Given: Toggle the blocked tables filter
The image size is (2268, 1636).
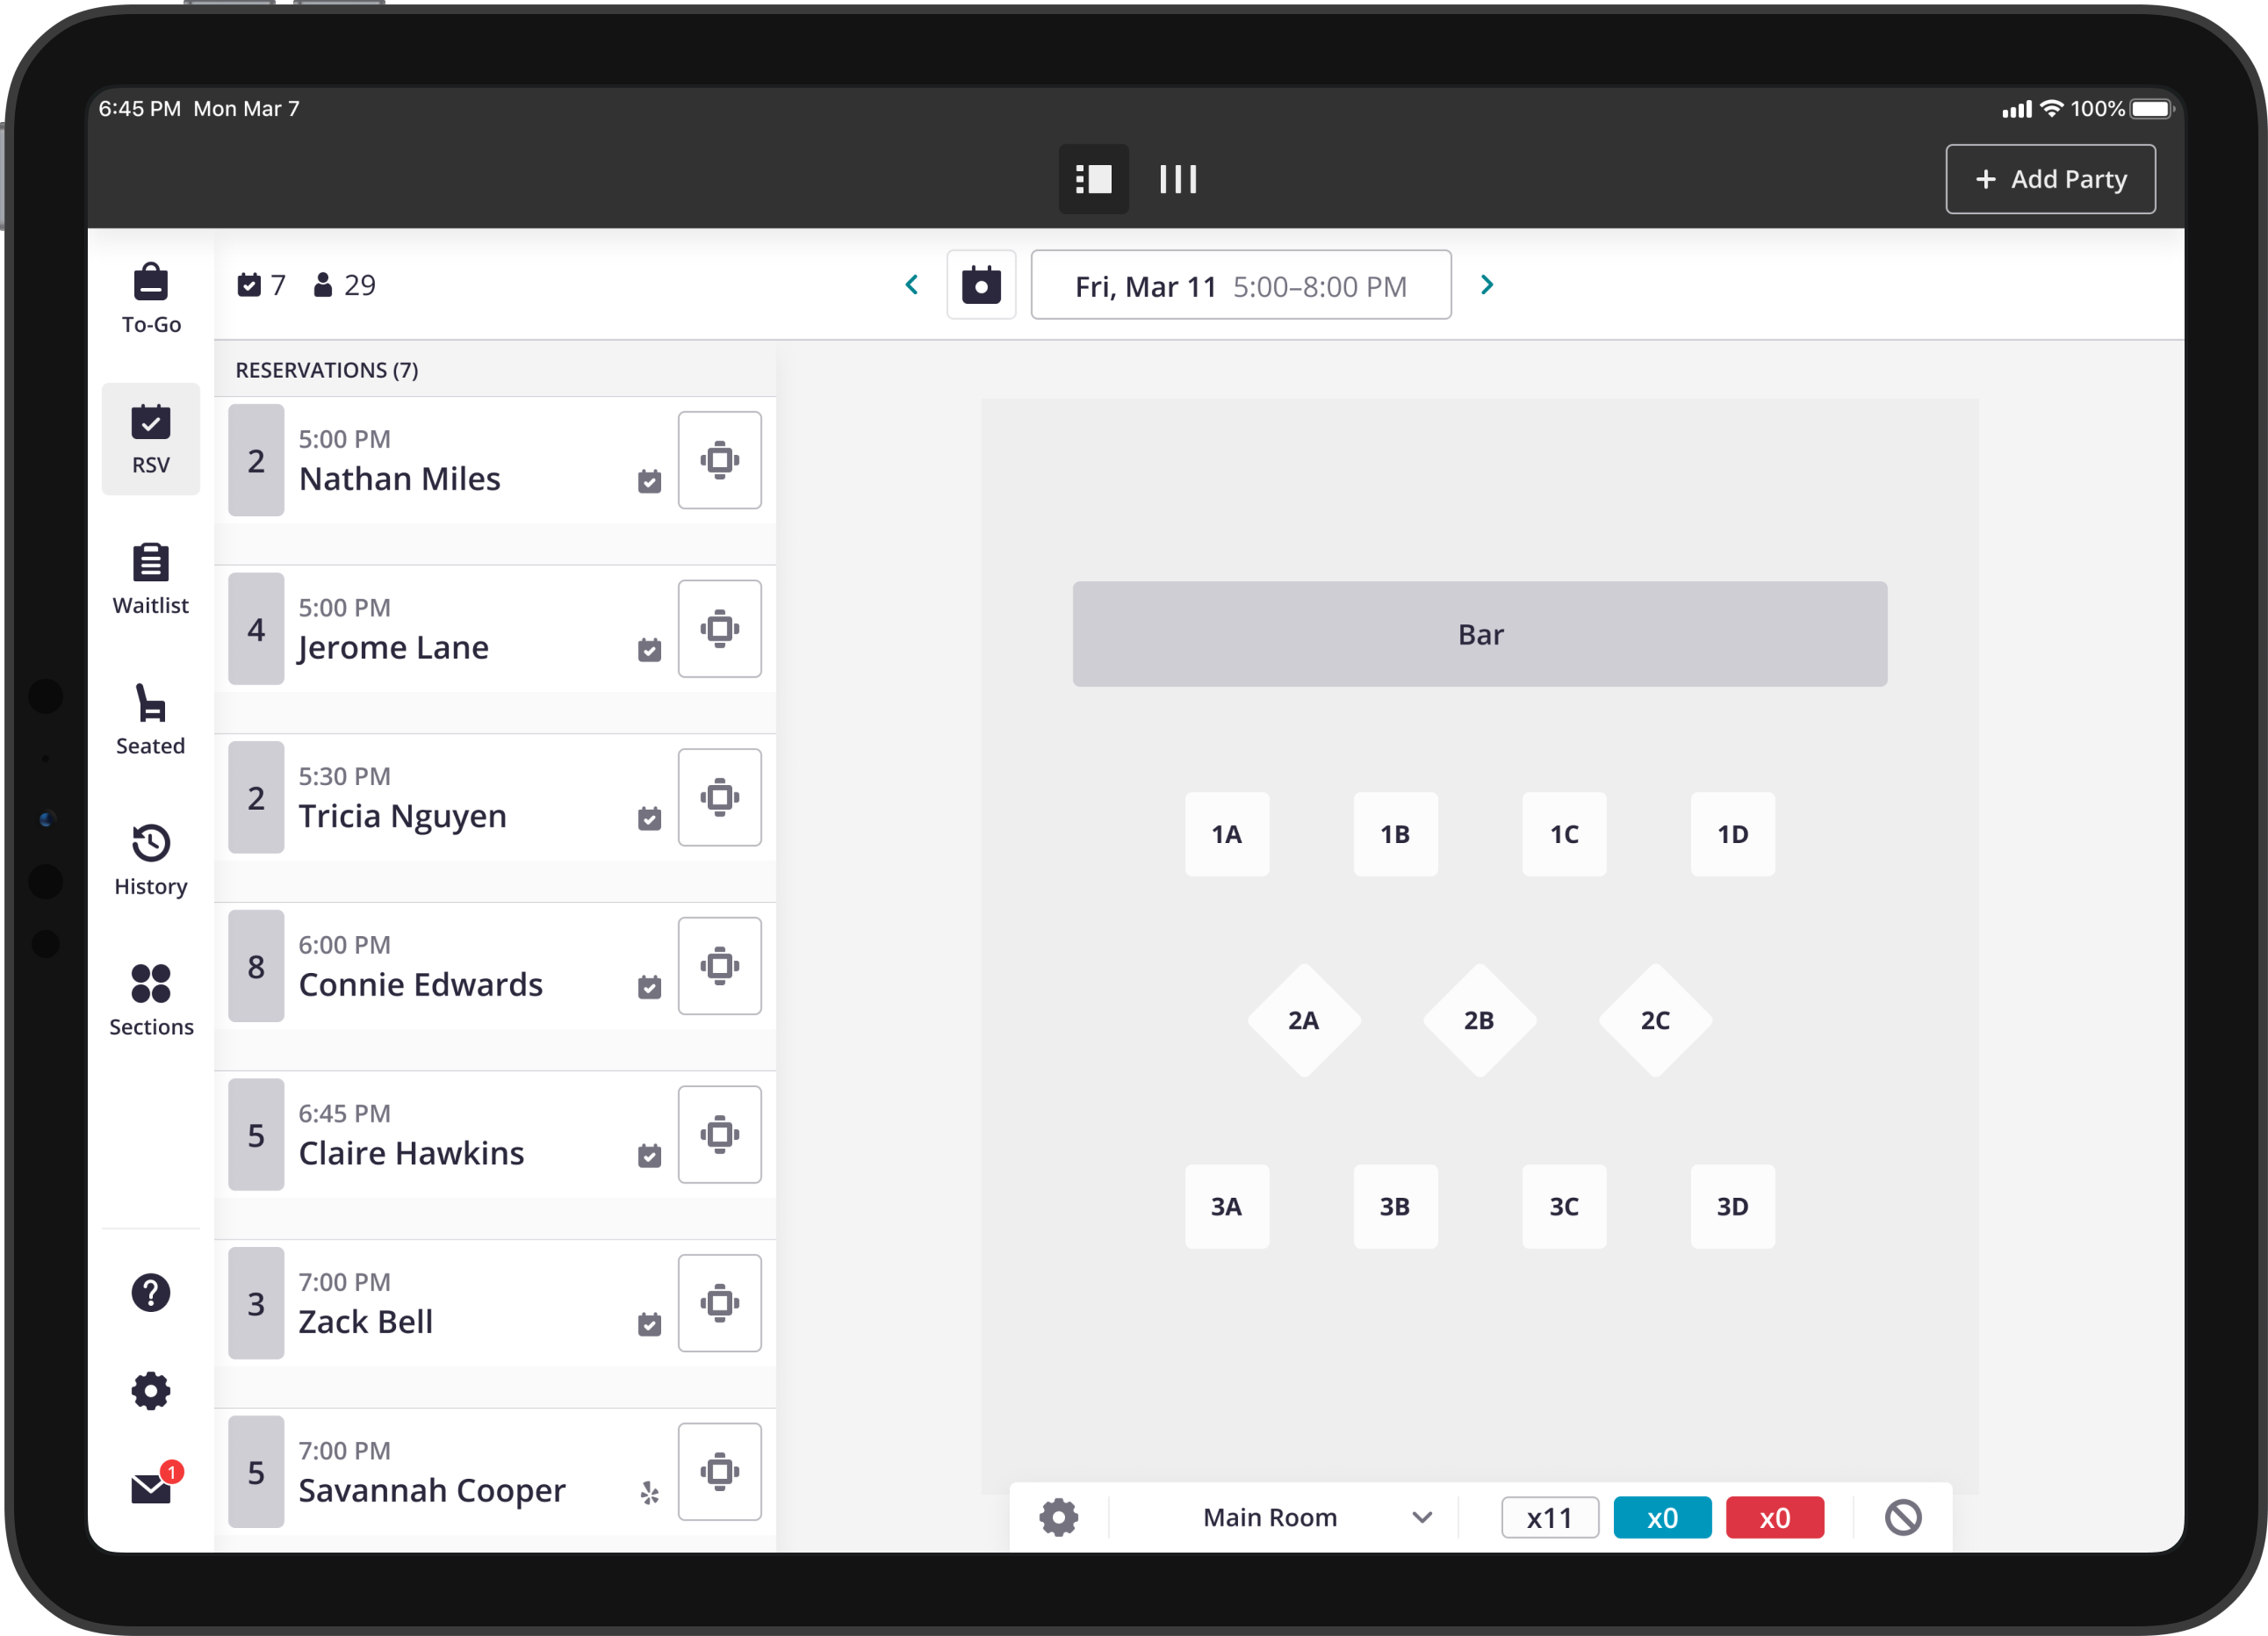Looking at the screenshot, I should click(1904, 1517).
